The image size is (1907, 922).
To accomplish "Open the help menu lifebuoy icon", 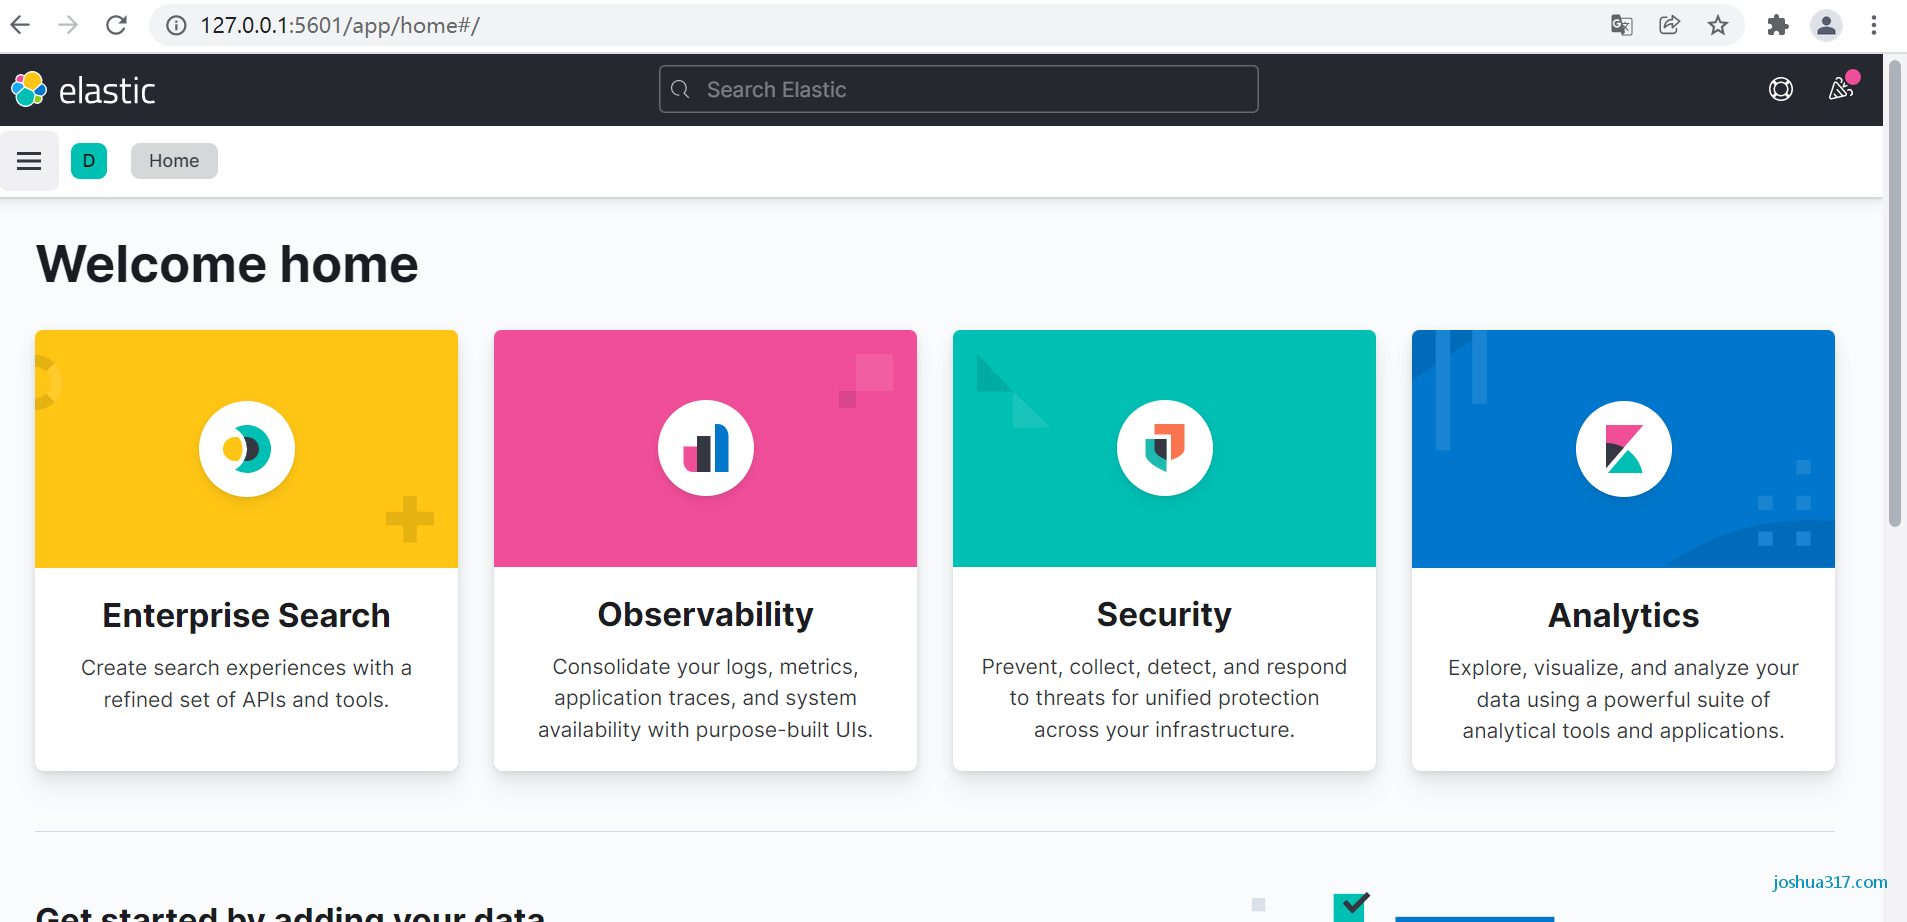I will (1781, 89).
